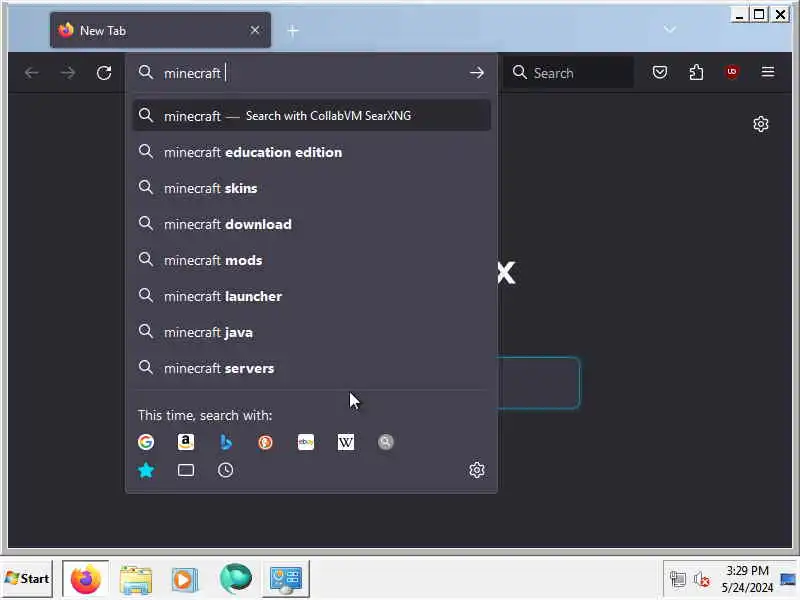This screenshot has height=600, width=800.
Task: Click the network tray icon
Action: 678,579
